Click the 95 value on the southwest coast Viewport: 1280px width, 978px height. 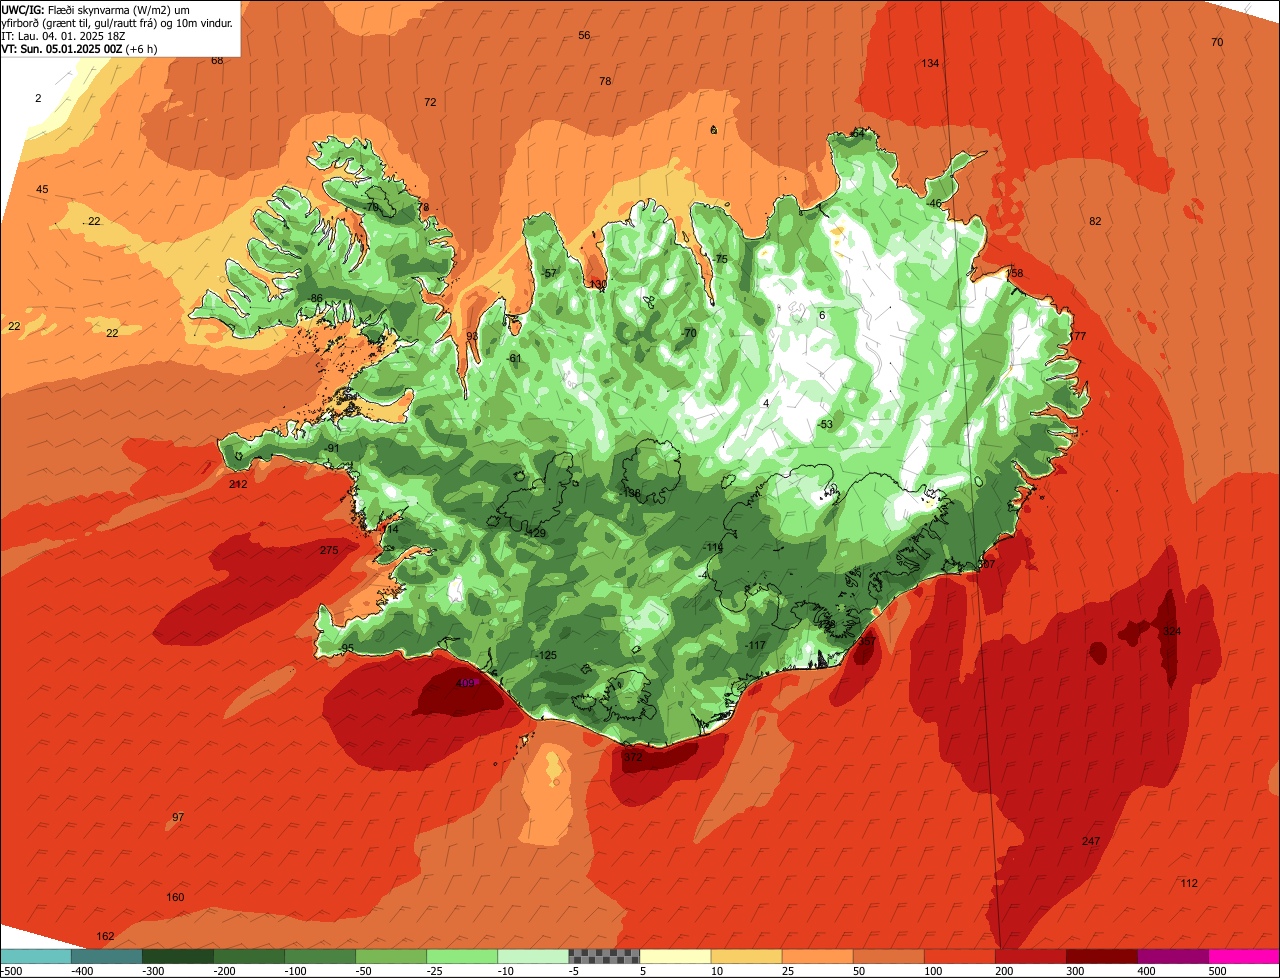click(348, 649)
